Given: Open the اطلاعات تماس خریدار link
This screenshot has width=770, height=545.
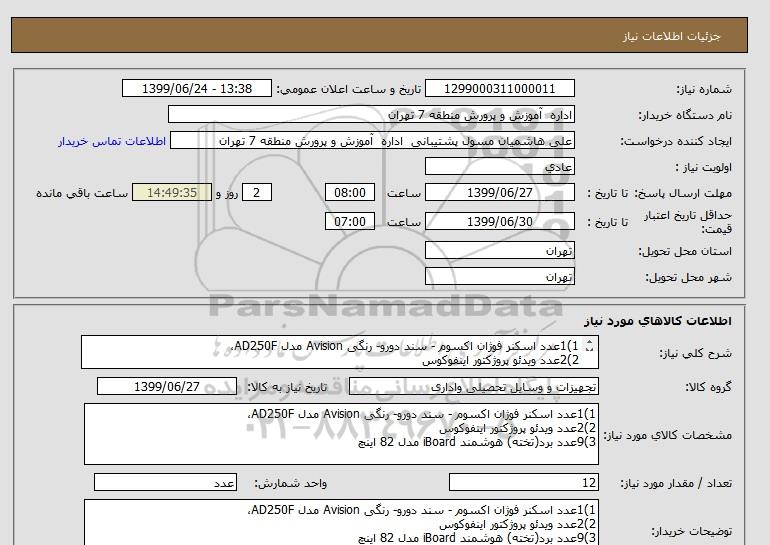Looking at the screenshot, I should pyautogui.click(x=112, y=141).
